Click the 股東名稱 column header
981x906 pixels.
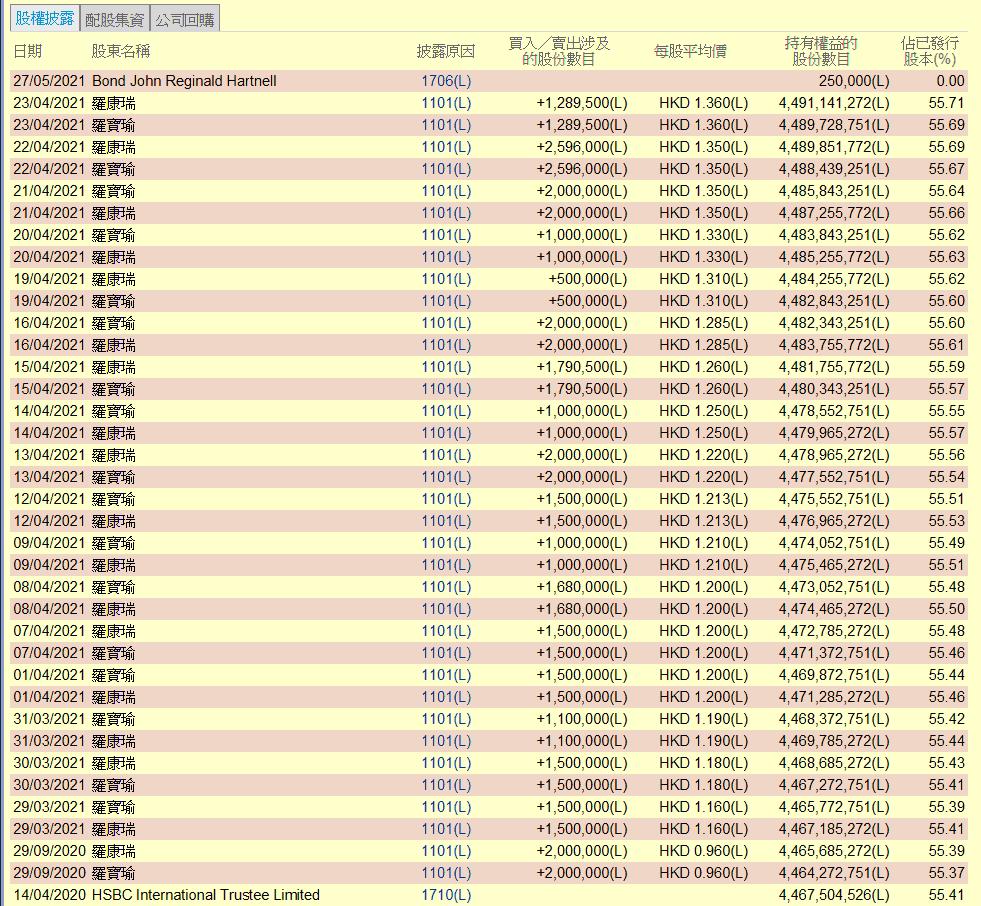click(121, 51)
